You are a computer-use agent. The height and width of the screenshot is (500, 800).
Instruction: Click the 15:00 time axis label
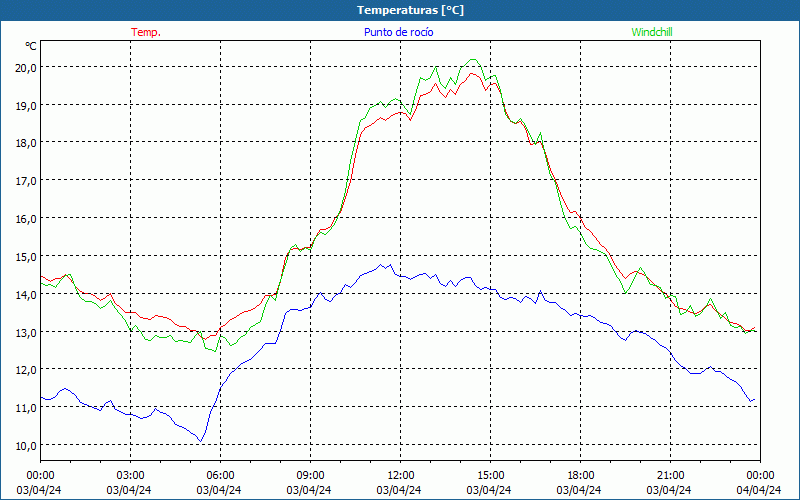click(490, 476)
